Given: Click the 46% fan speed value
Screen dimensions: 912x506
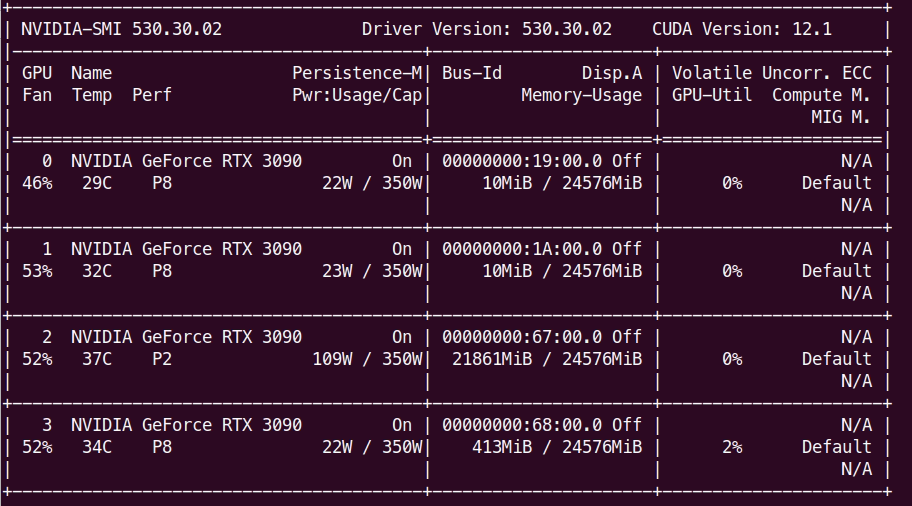Looking at the screenshot, I should (x=37, y=183).
